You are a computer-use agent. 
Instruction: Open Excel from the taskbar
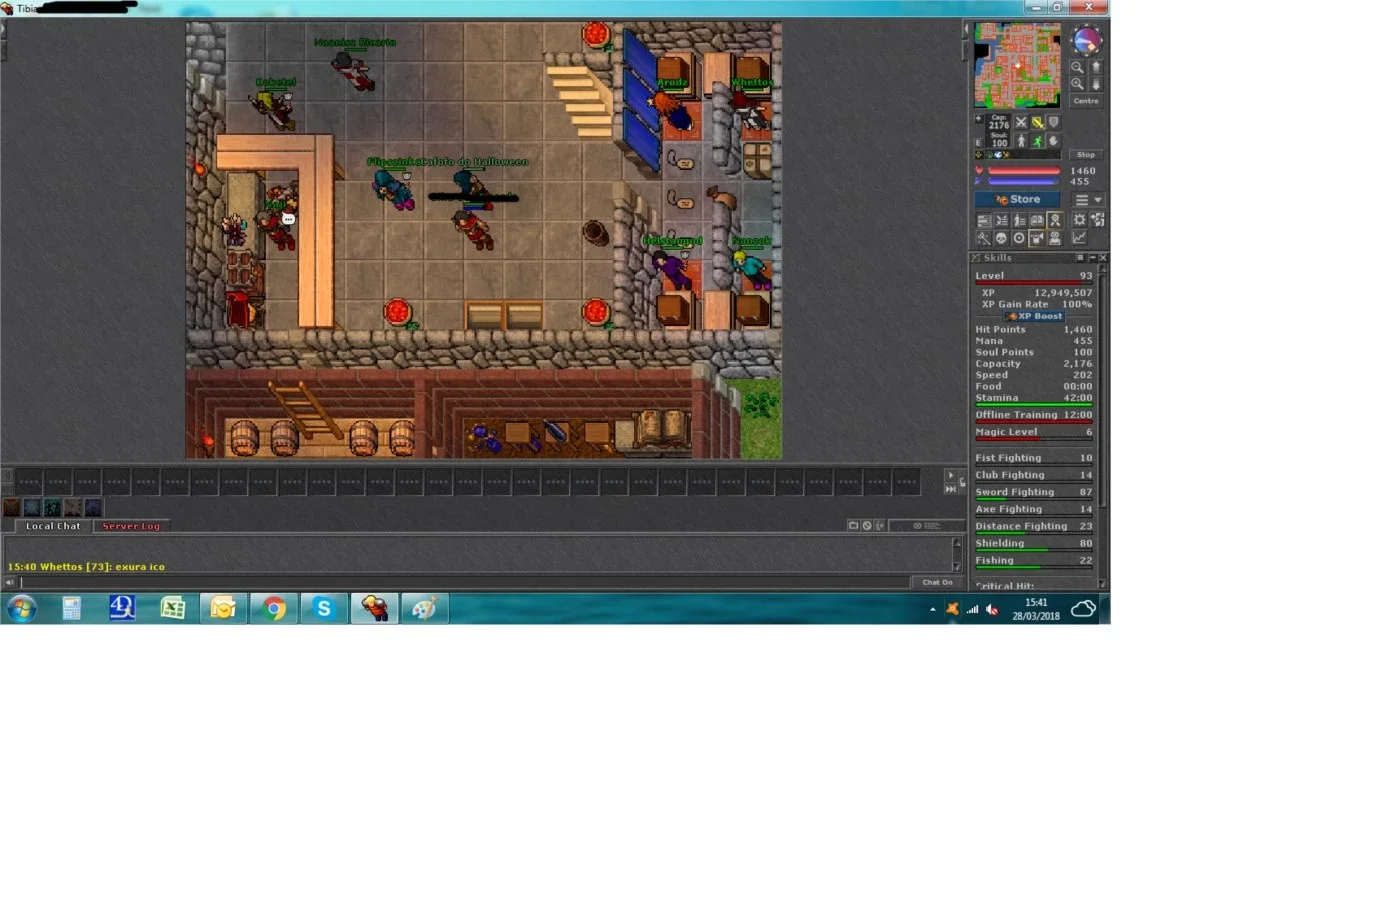[173, 608]
